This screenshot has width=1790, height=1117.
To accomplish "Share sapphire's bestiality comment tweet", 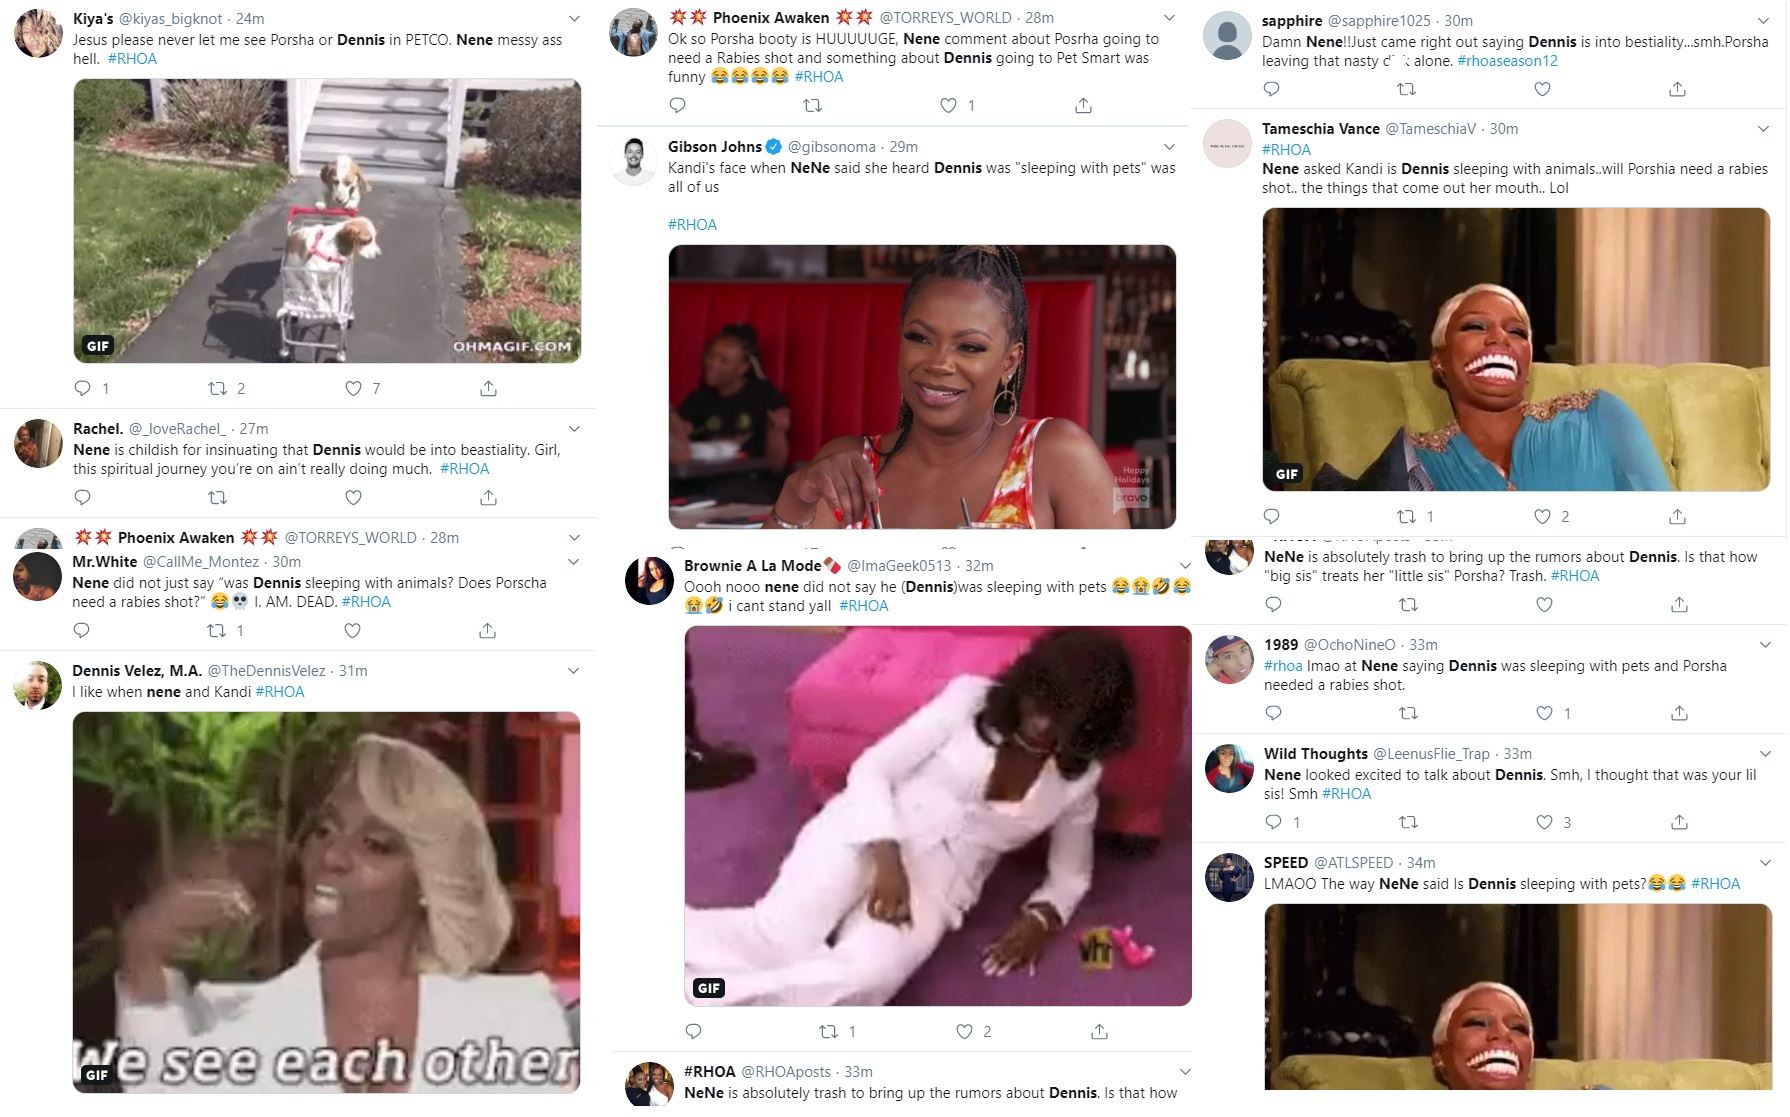I will (x=1677, y=89).
